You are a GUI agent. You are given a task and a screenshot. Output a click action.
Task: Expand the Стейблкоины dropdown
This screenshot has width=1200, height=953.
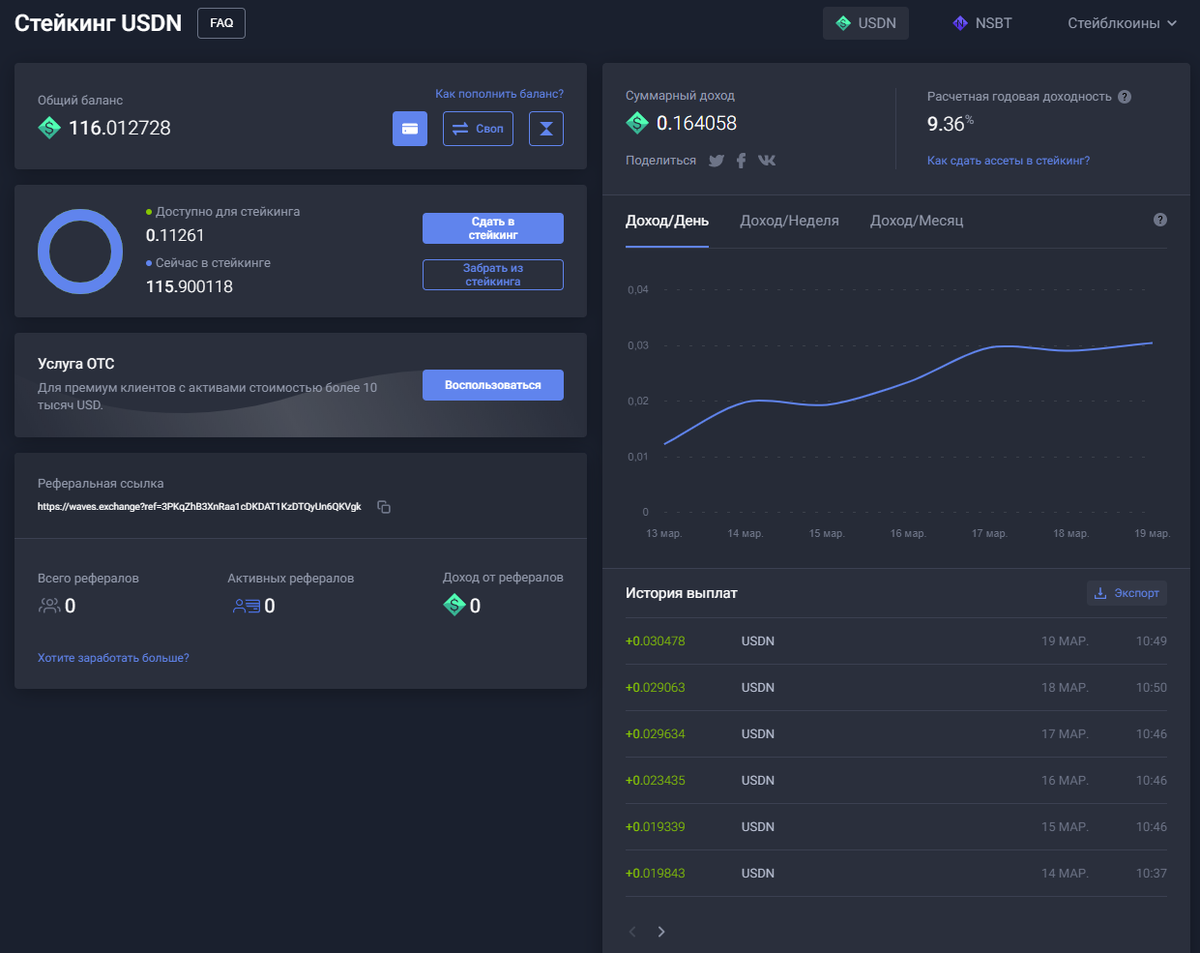coord(1122,23)
